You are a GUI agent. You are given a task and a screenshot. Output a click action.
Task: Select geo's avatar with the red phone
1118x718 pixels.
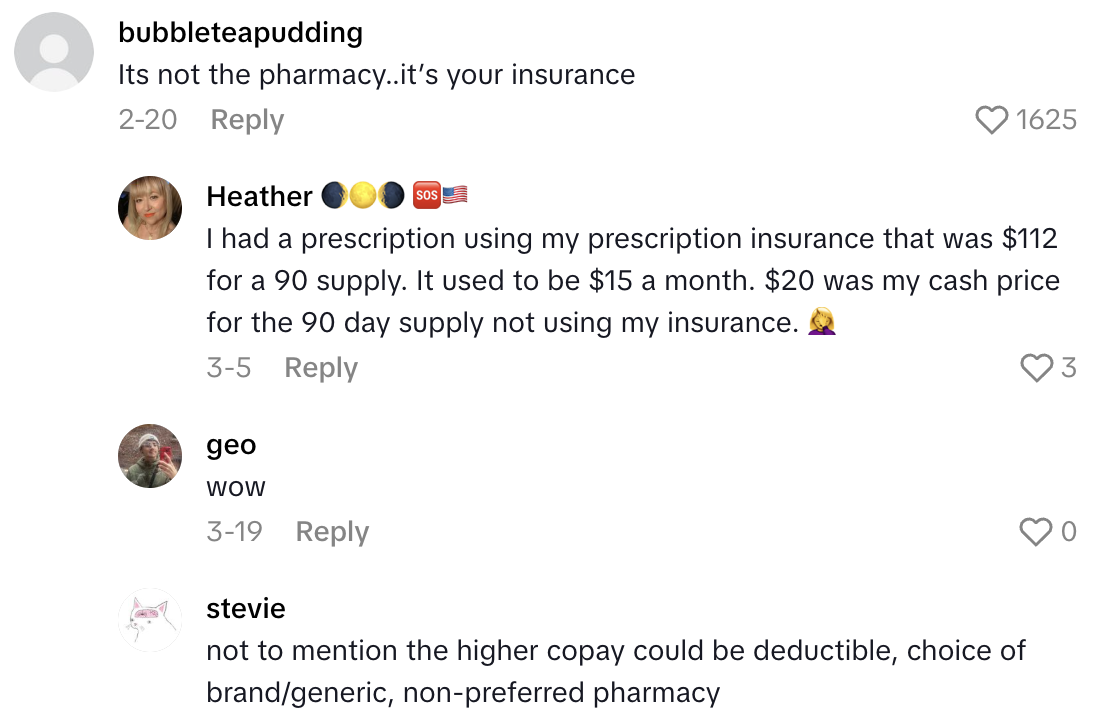(150, 457)
